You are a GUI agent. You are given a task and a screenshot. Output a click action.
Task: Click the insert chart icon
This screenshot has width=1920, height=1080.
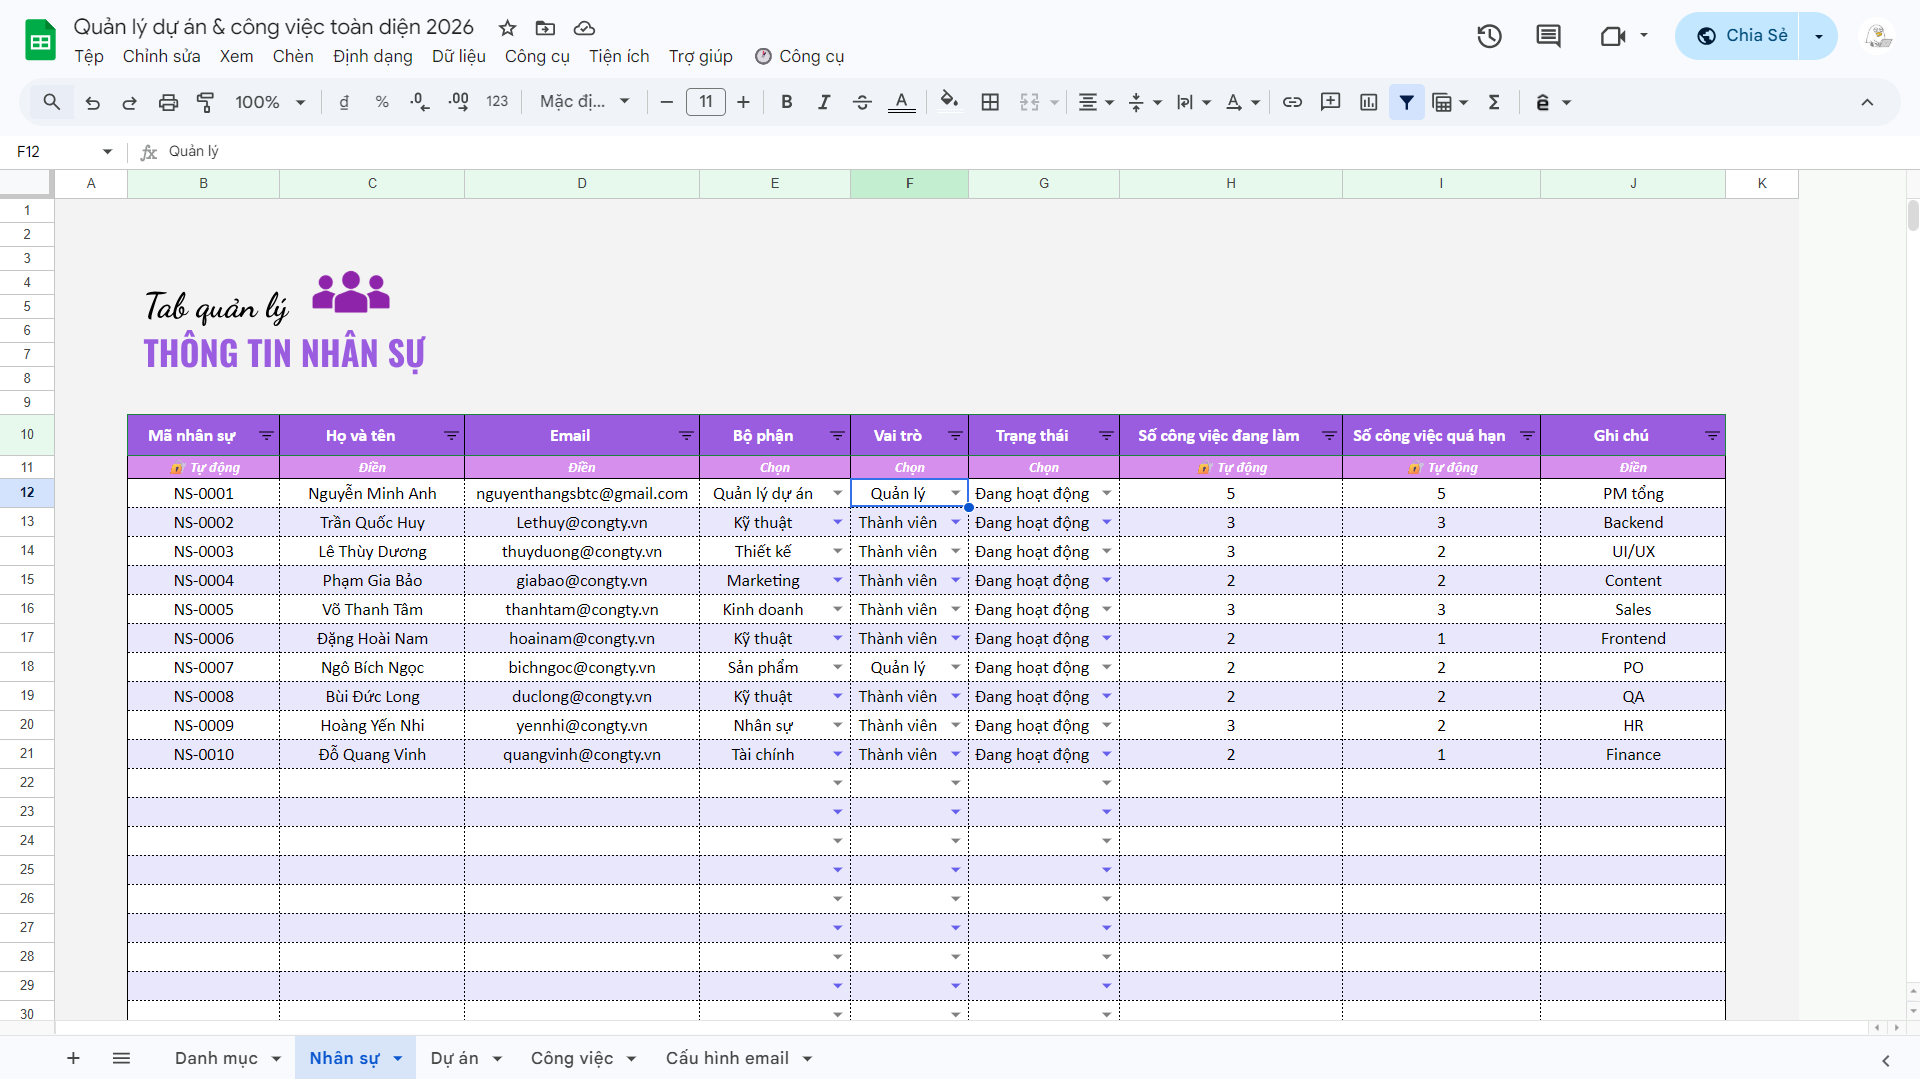1368,102
